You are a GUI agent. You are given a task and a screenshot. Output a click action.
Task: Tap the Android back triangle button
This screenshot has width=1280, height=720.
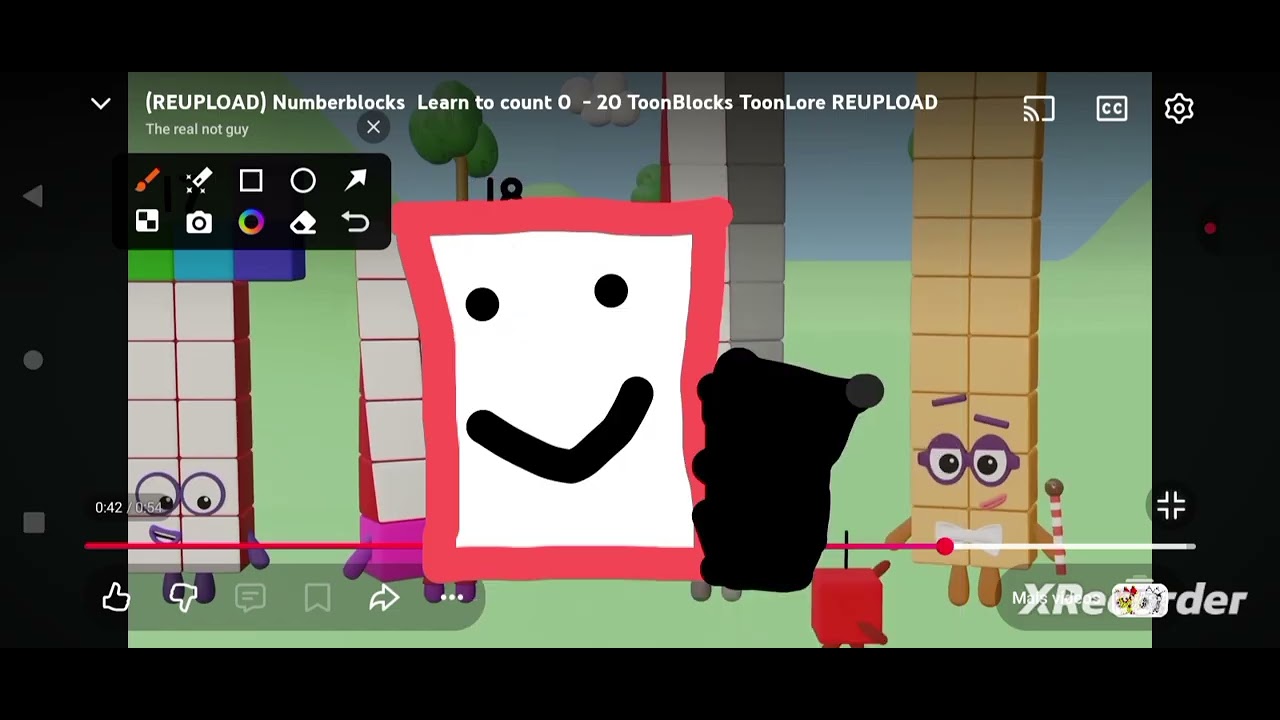point(33,197)
